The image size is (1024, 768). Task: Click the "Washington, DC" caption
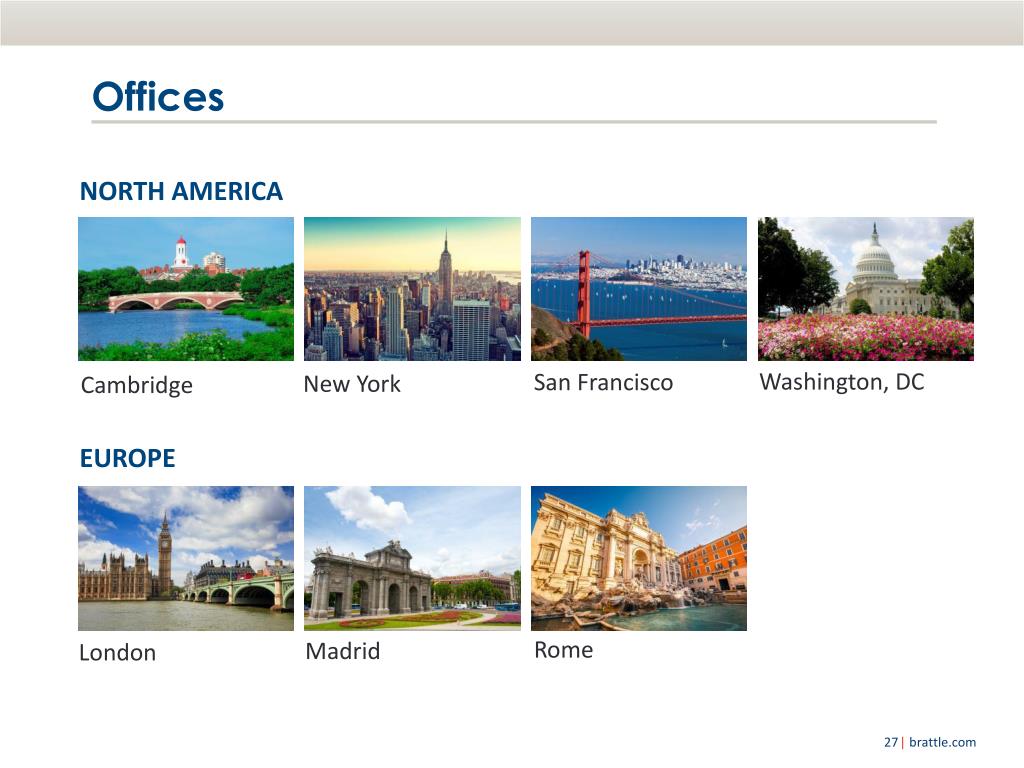click(x=842, y=382)
